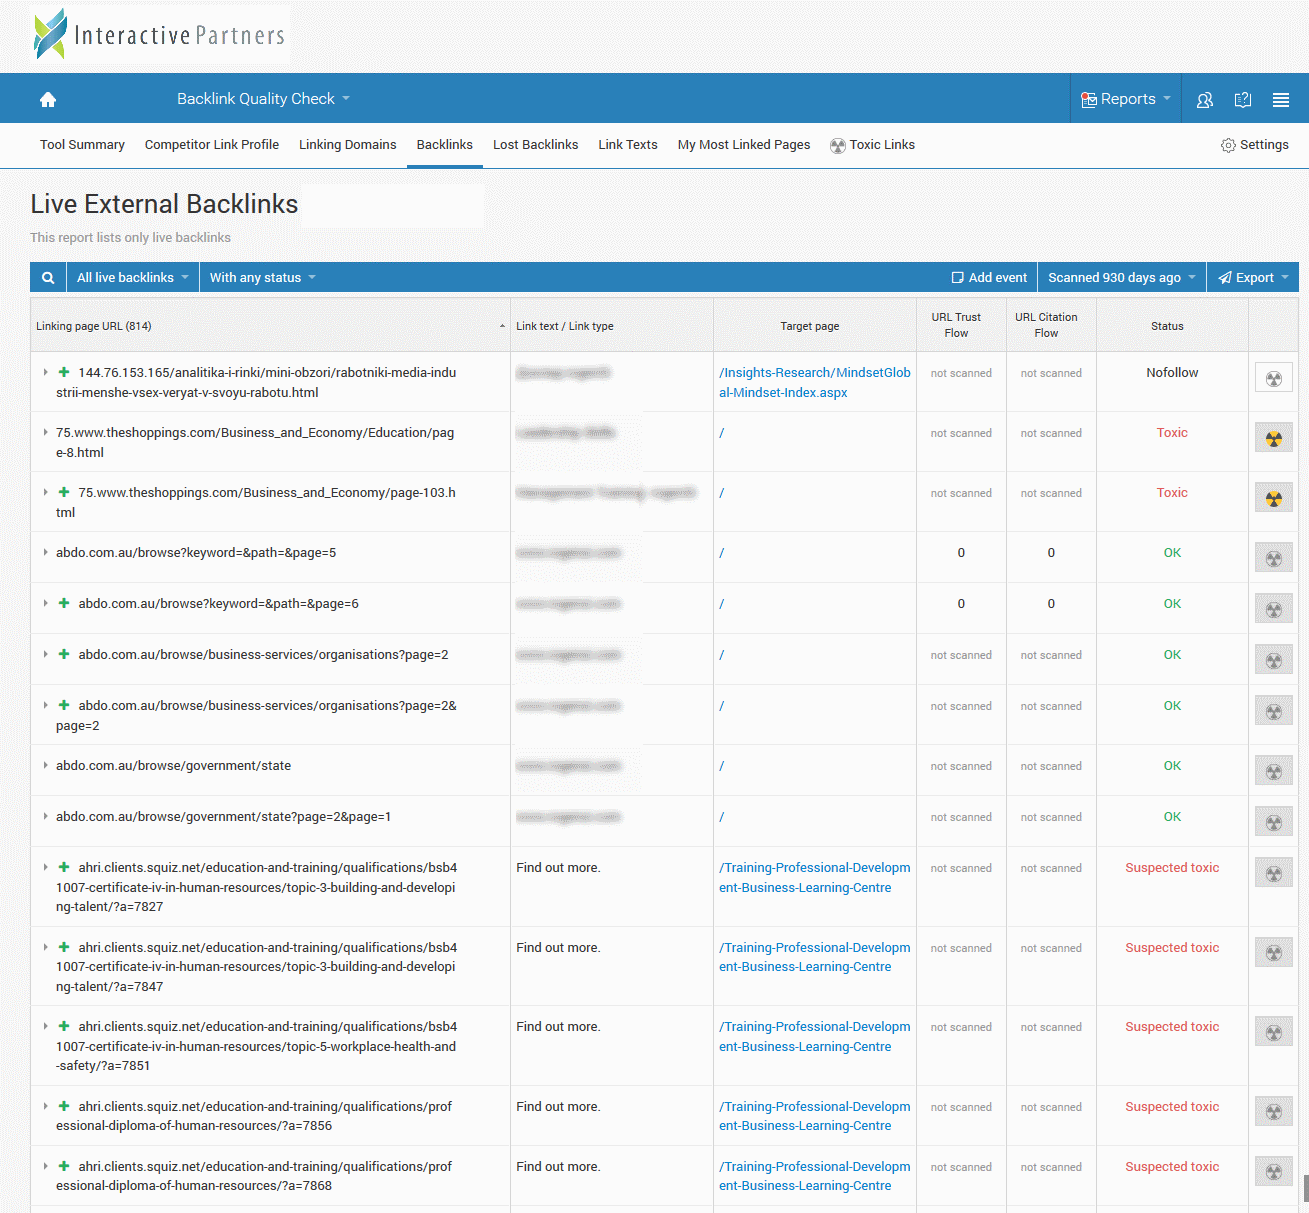Viewport: 1309px width, 1213px height.
Task: Expand the abdo.com.au browse page=5 row
Action: click(x=45, y=552)
